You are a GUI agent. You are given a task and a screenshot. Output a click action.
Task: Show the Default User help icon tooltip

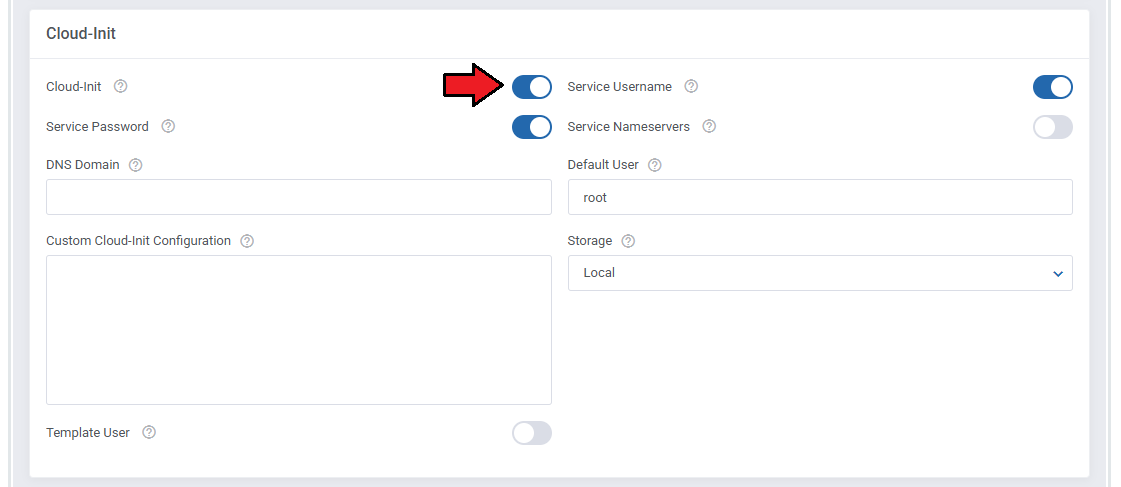[655, 165]
